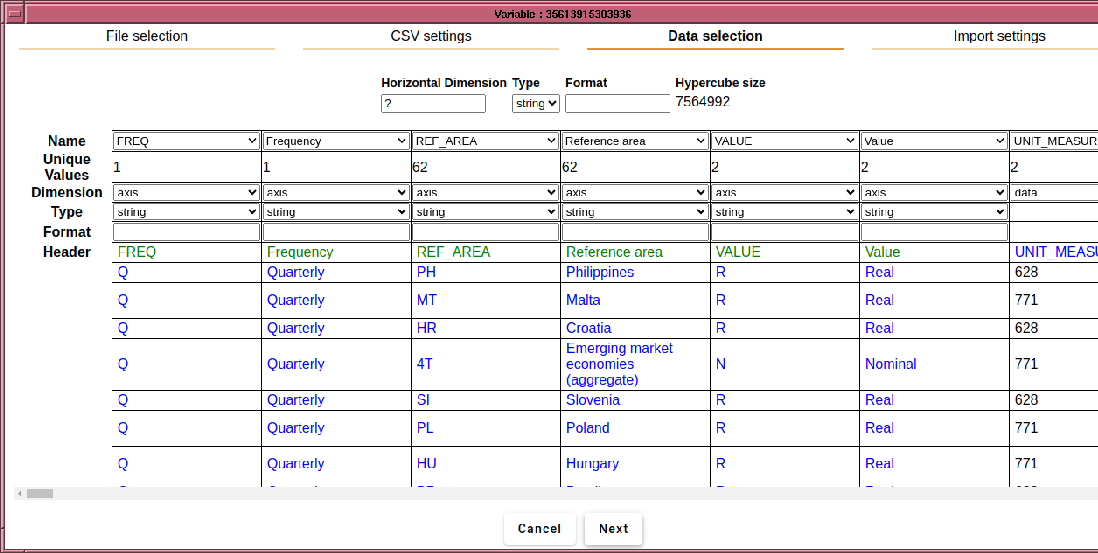The width and height of the screenshot is (1098, 553).
Task: Click Format field for Frequency column
Action: click(336, 232)
